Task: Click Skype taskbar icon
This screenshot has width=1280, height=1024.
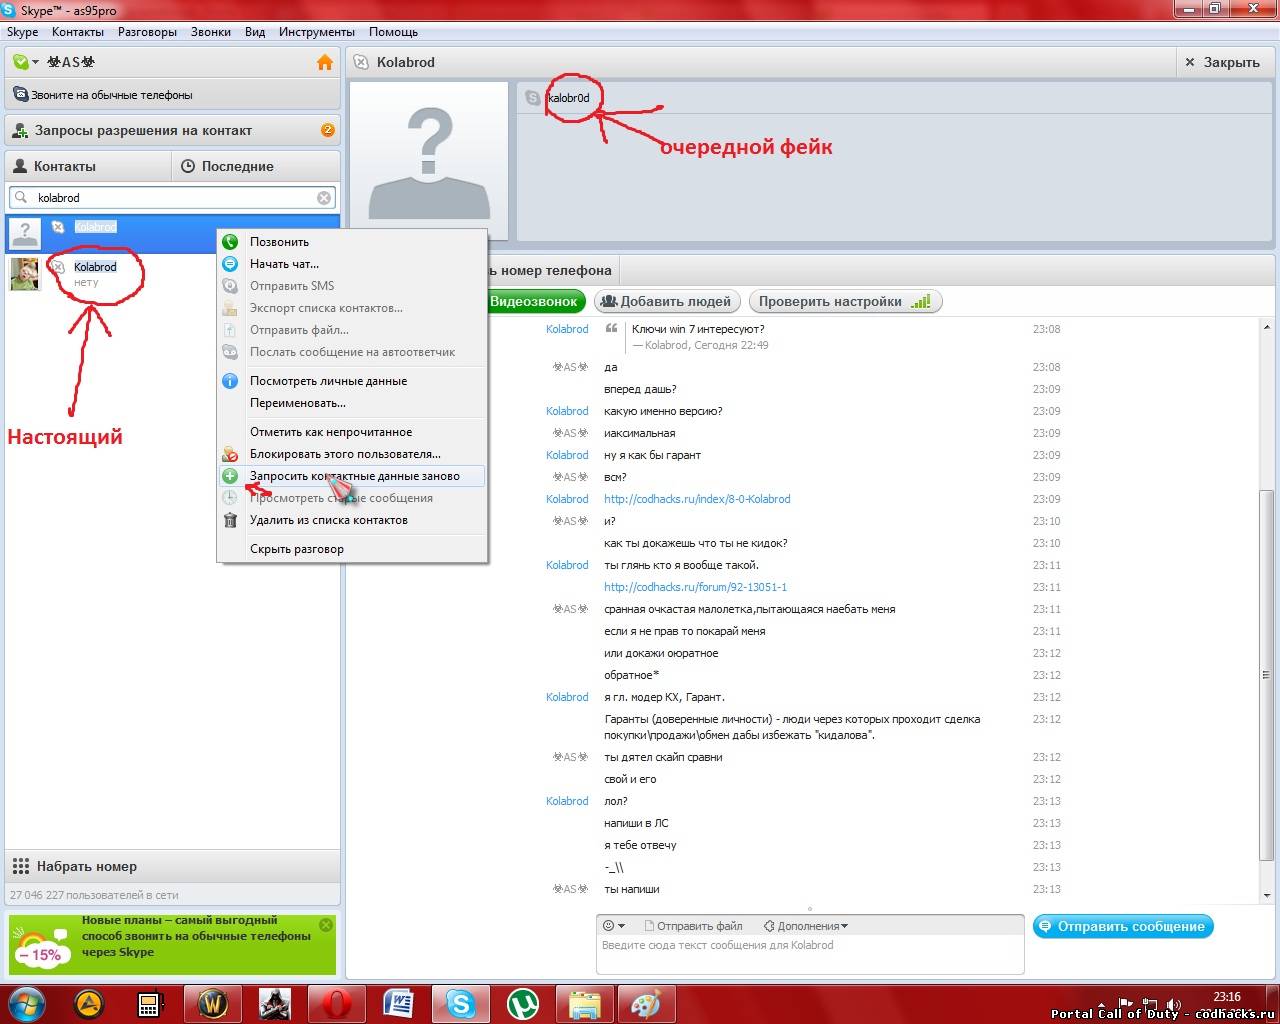Action: 460,1003
